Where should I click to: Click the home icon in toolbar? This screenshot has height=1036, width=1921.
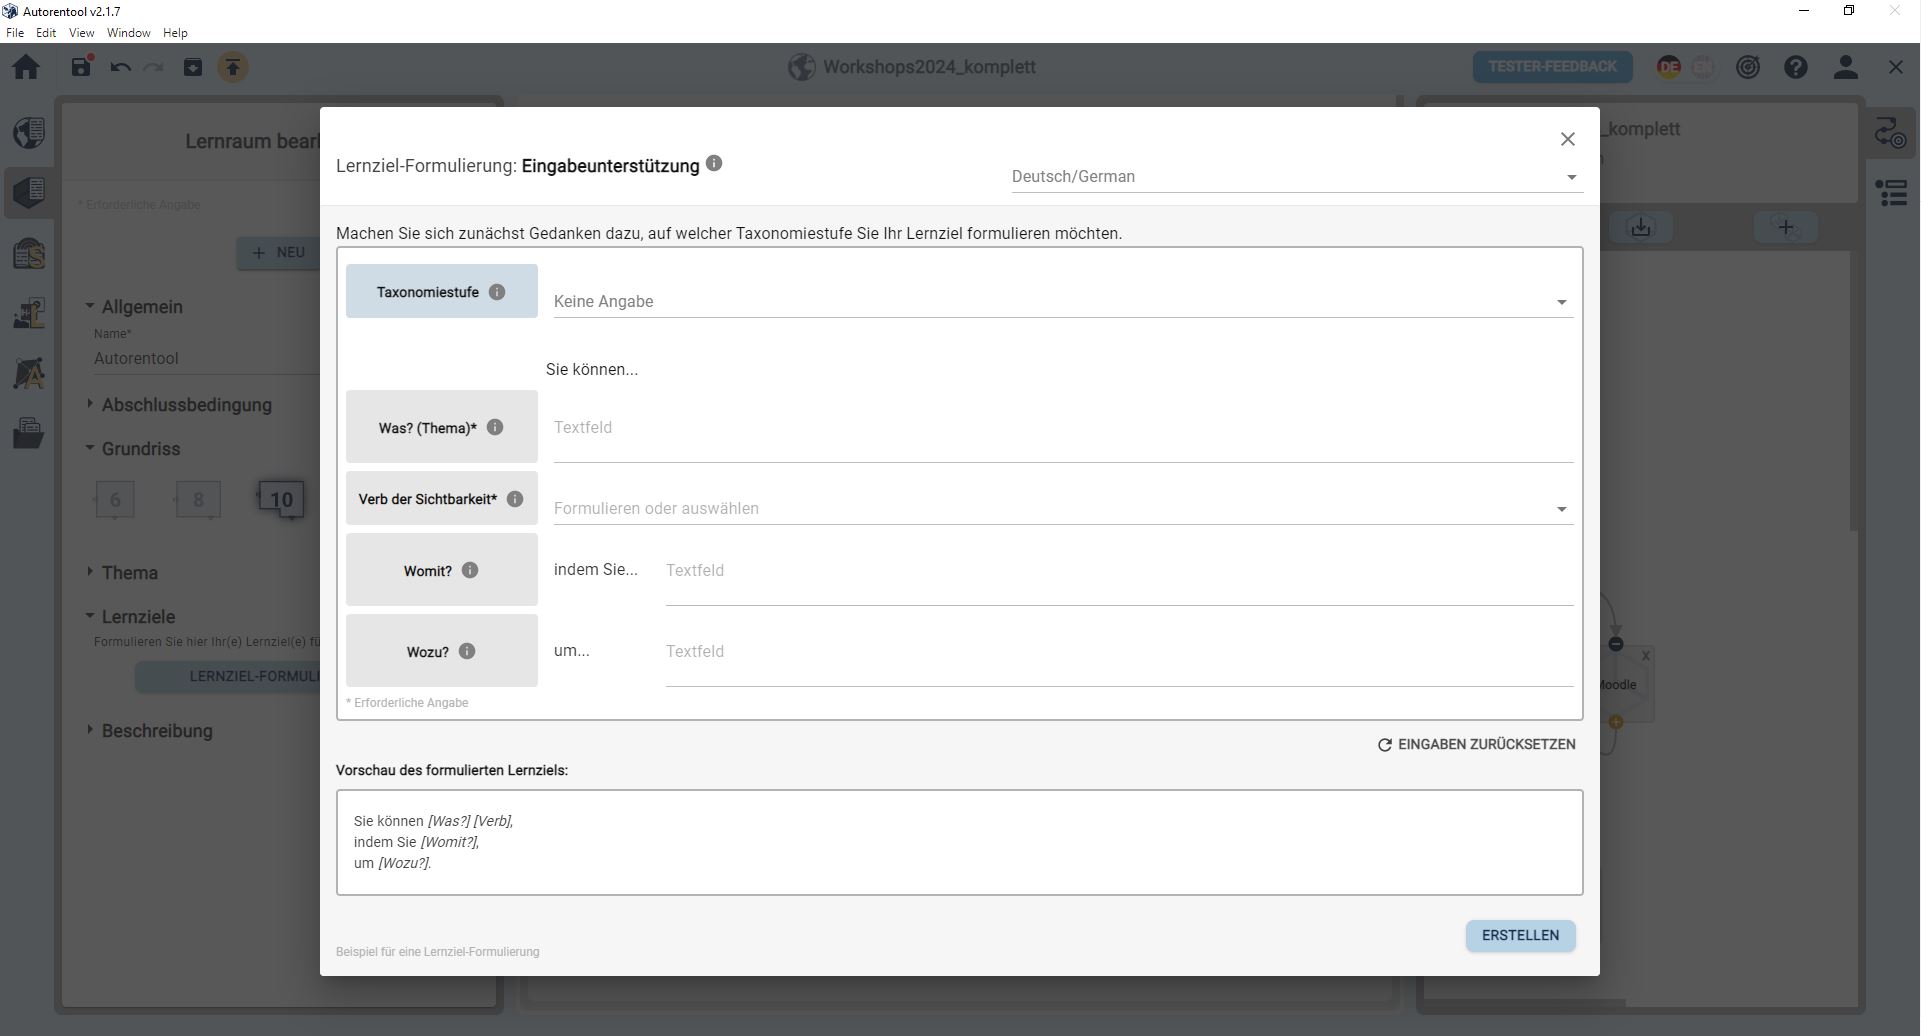(26, 67)
